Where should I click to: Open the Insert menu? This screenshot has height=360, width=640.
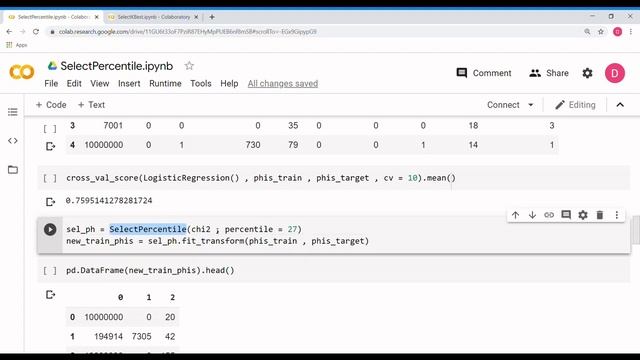[x=129, y=83]
